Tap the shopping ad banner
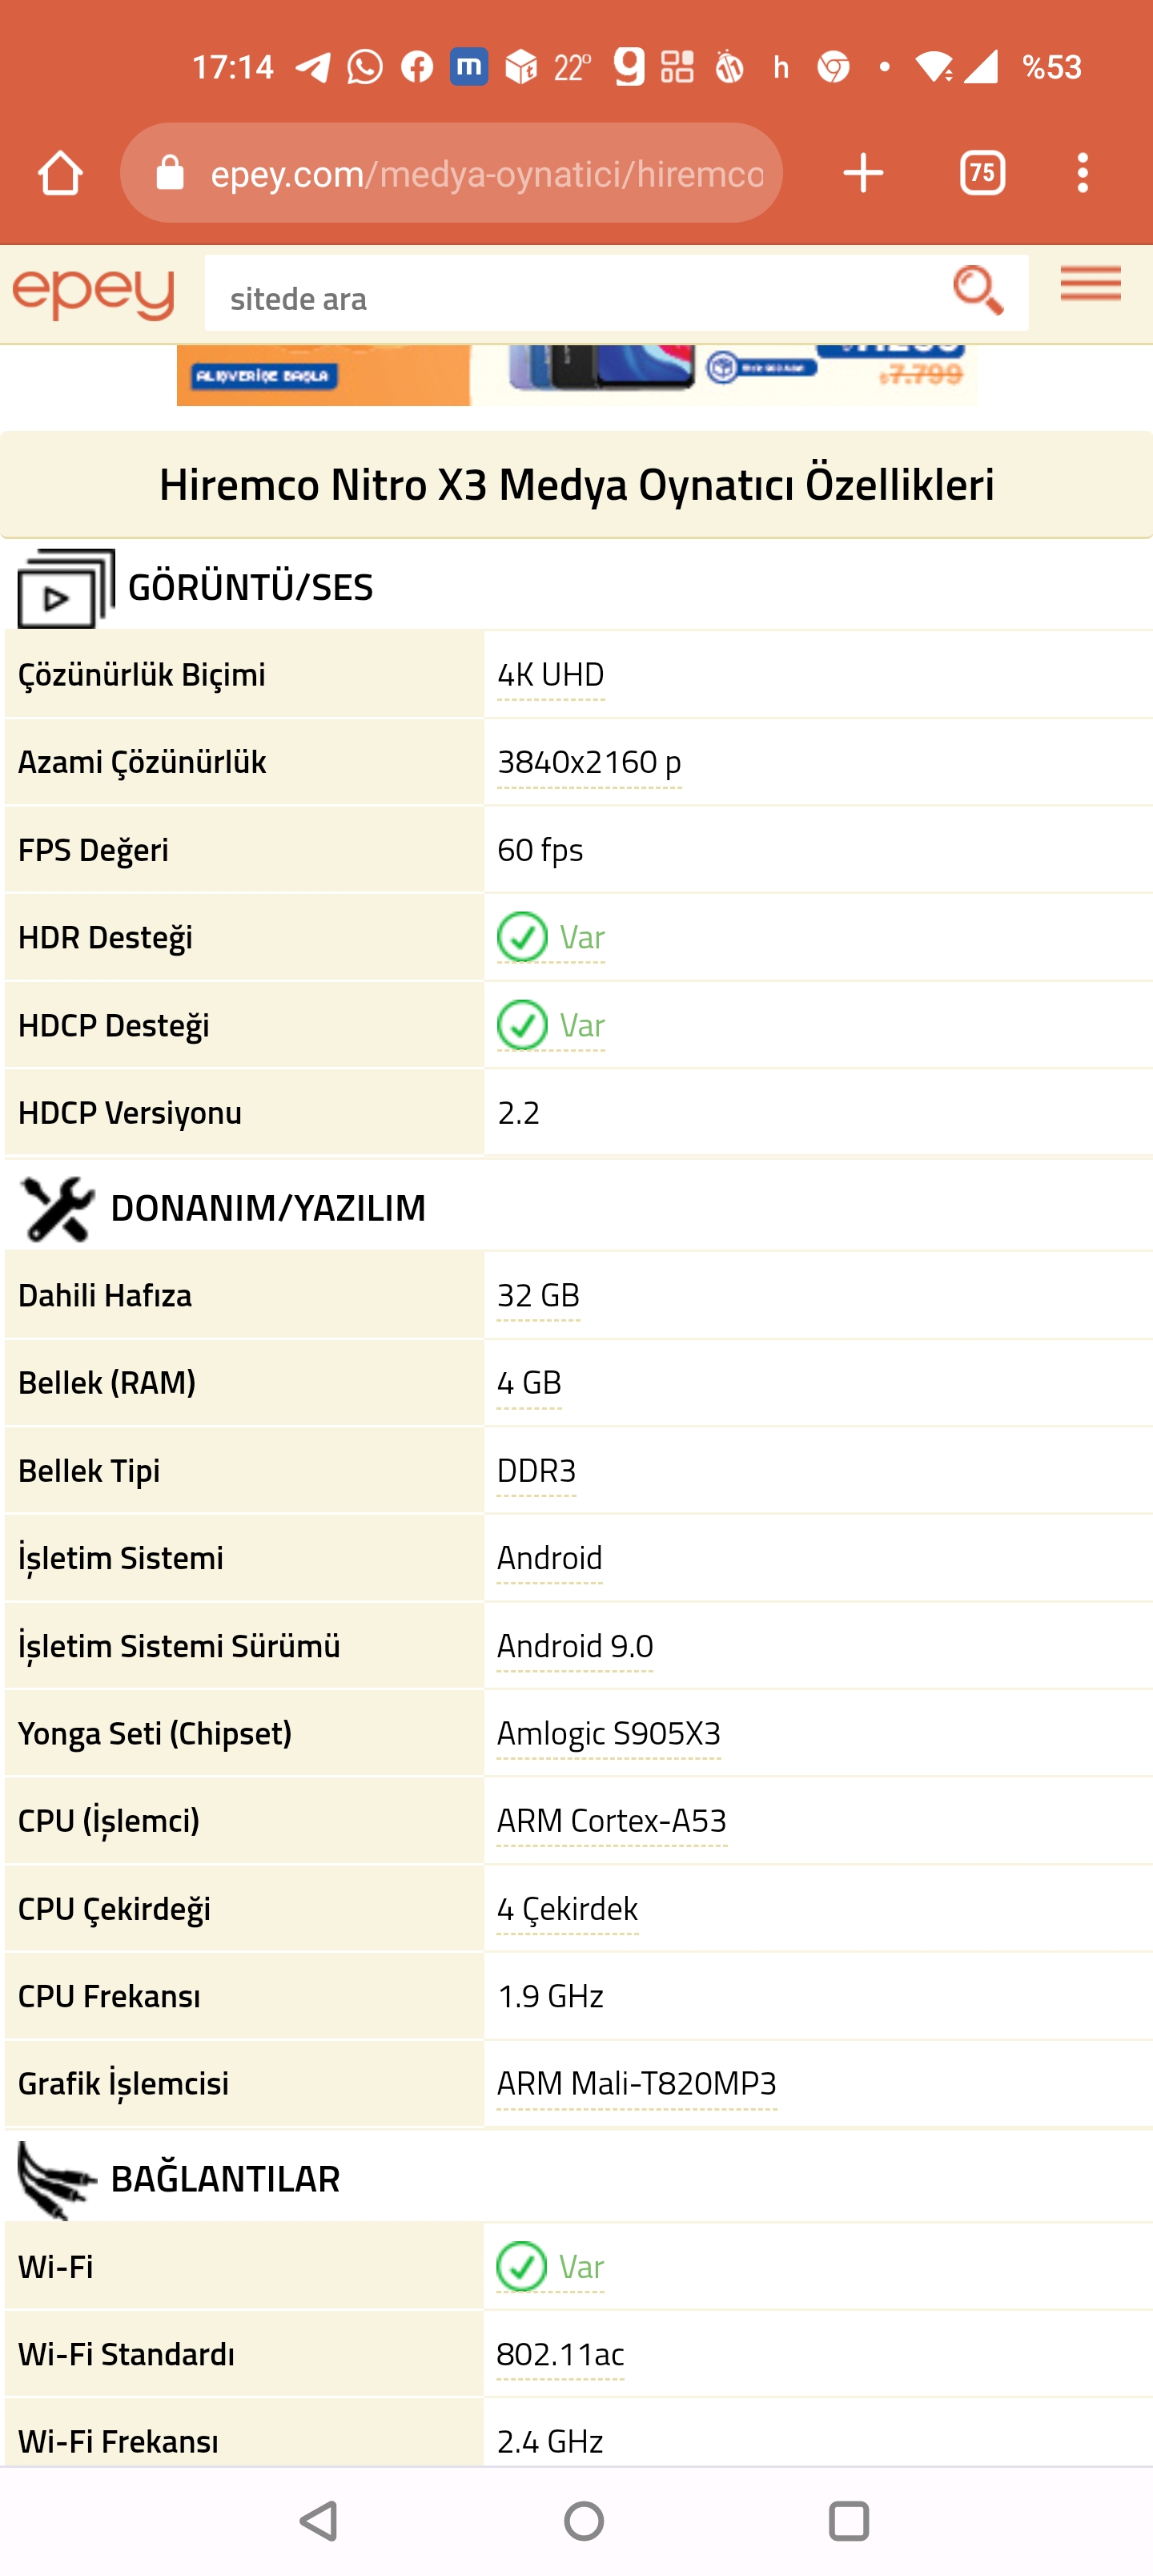The image size is (1153, 2576). (576, 375)
